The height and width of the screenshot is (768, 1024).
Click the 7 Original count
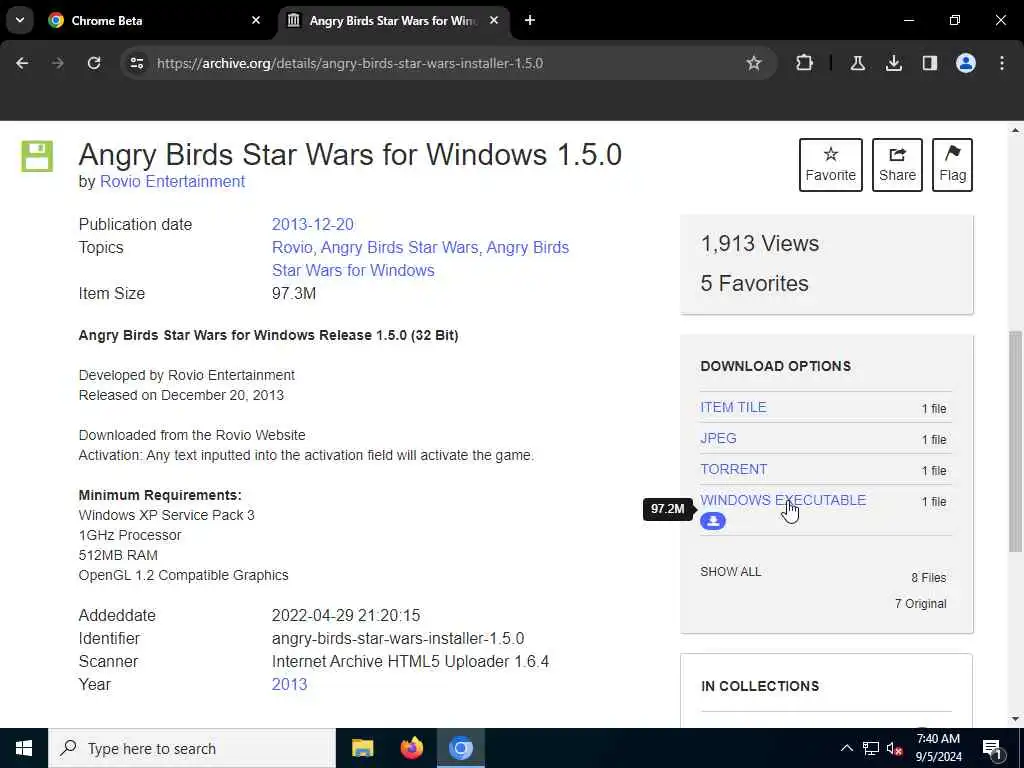(920, 604)
